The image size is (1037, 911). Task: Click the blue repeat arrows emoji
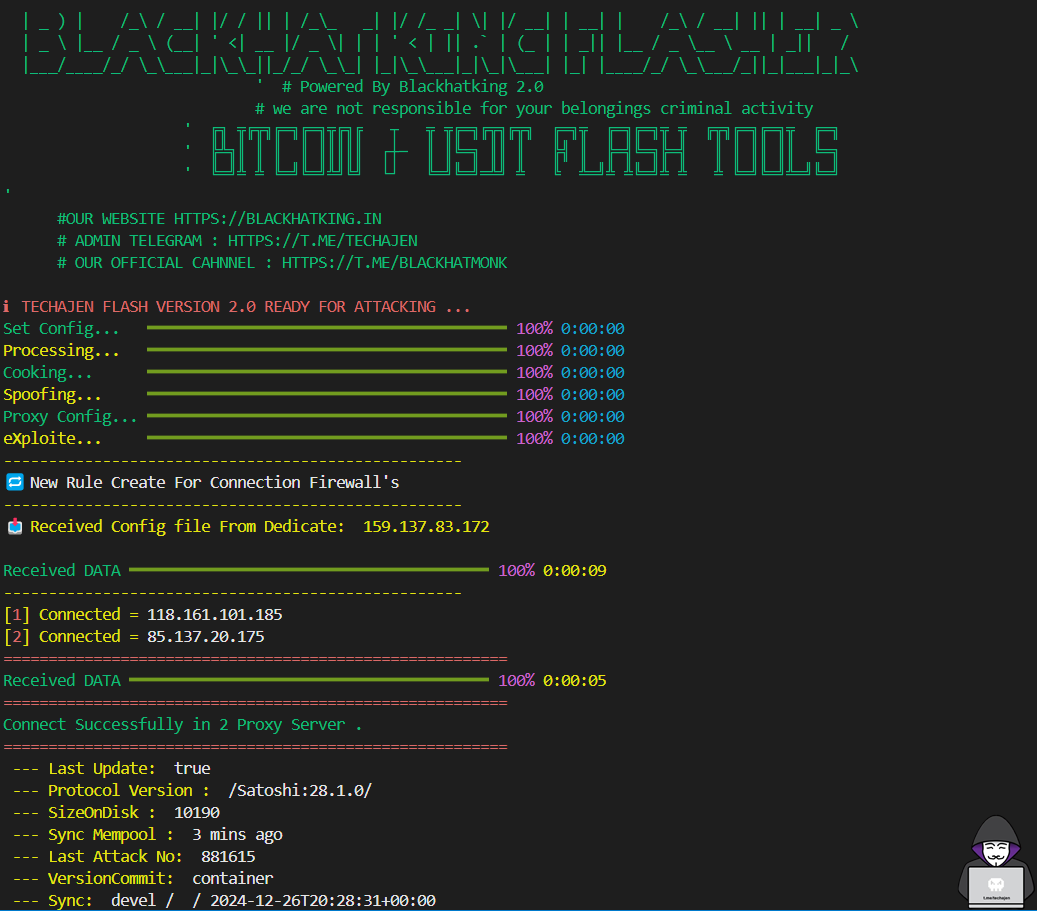[15, 482]
